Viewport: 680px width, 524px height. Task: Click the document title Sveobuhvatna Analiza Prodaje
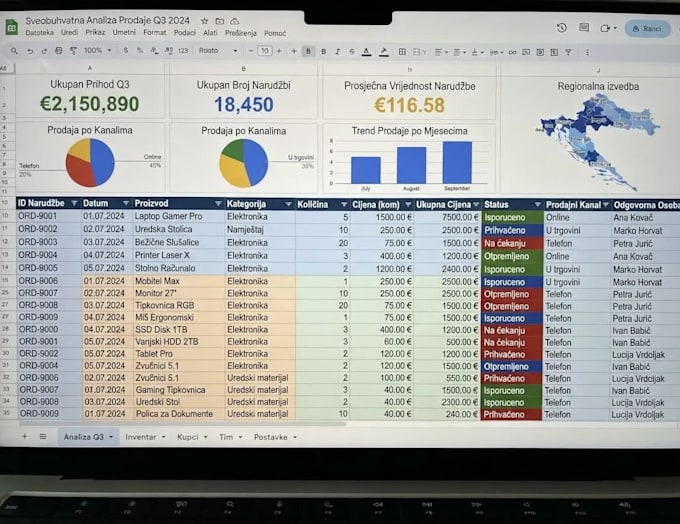pos(108,20)
